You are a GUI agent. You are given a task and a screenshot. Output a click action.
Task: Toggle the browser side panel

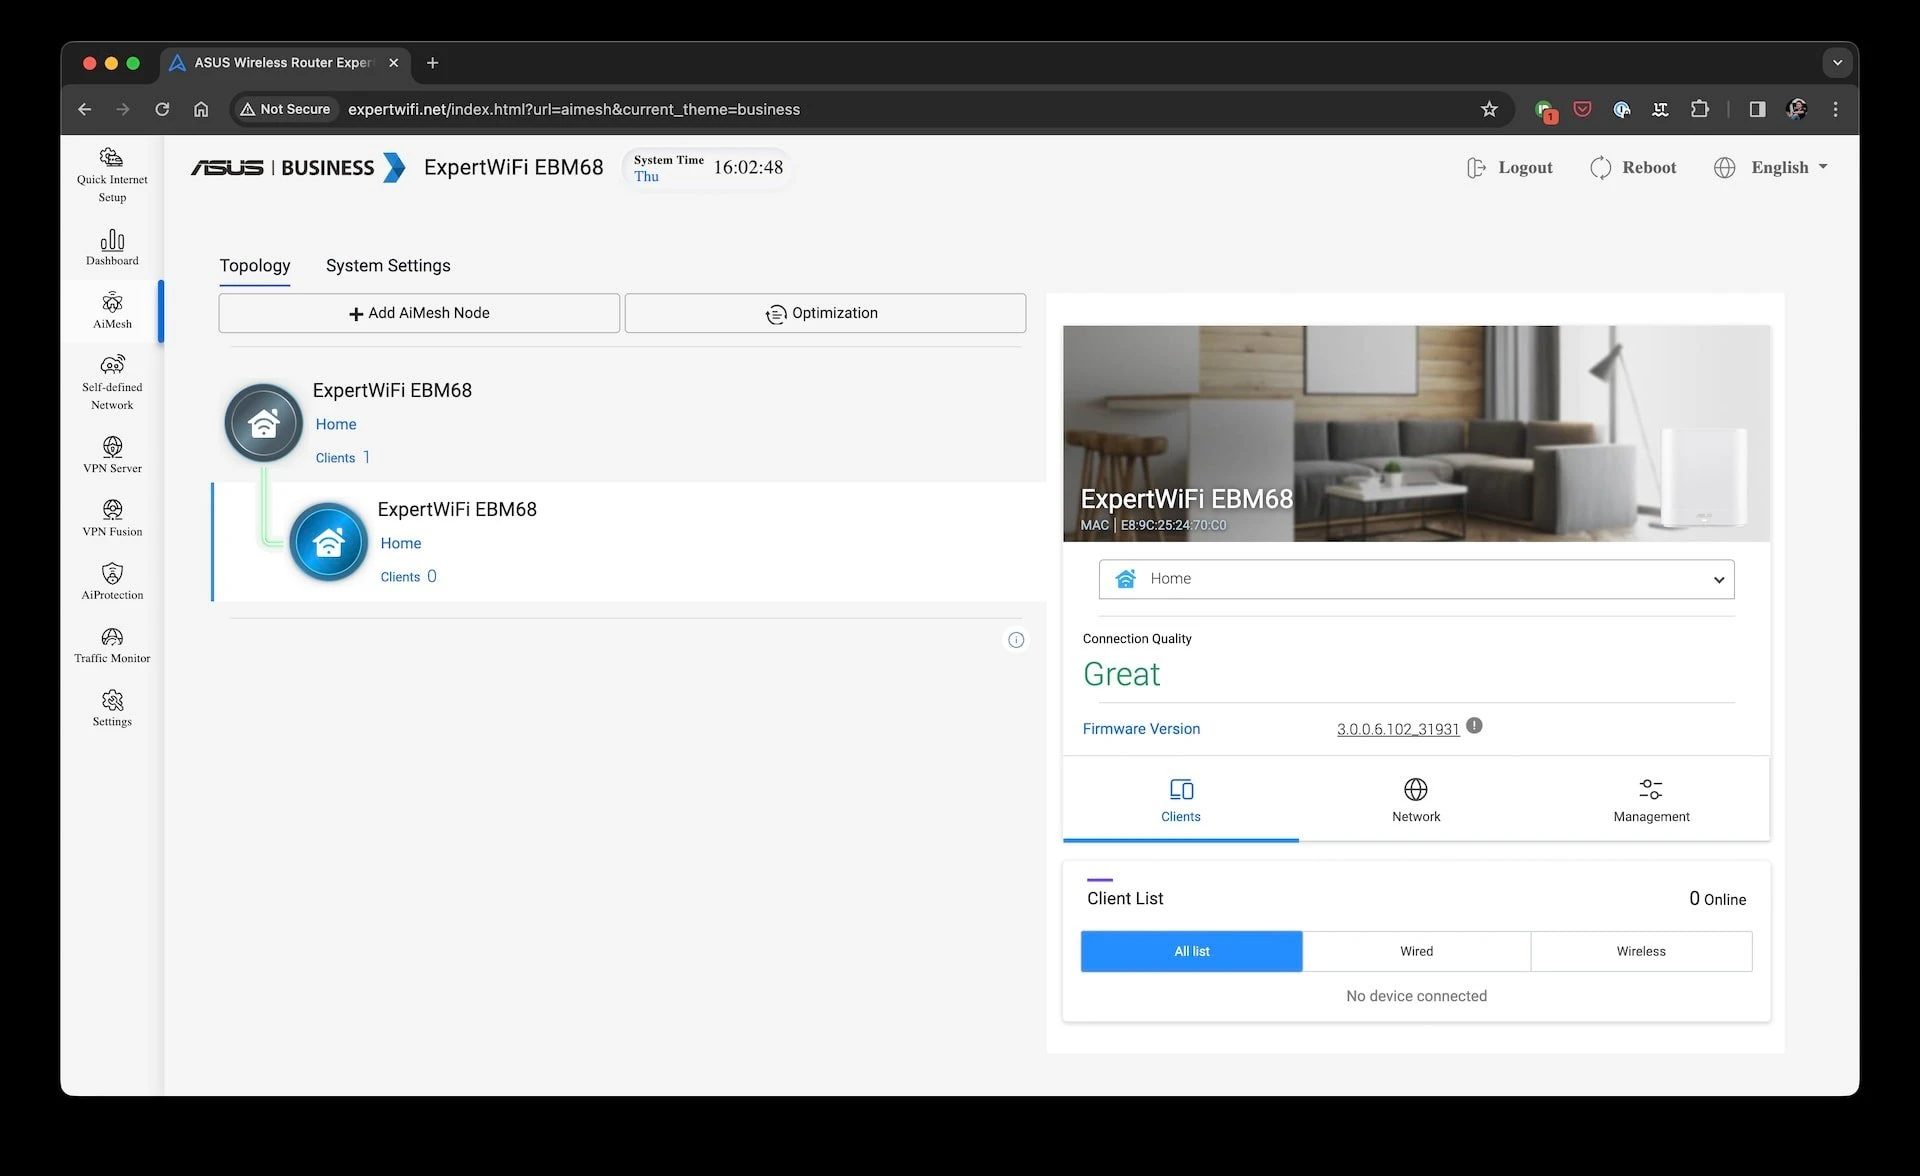1757,109
